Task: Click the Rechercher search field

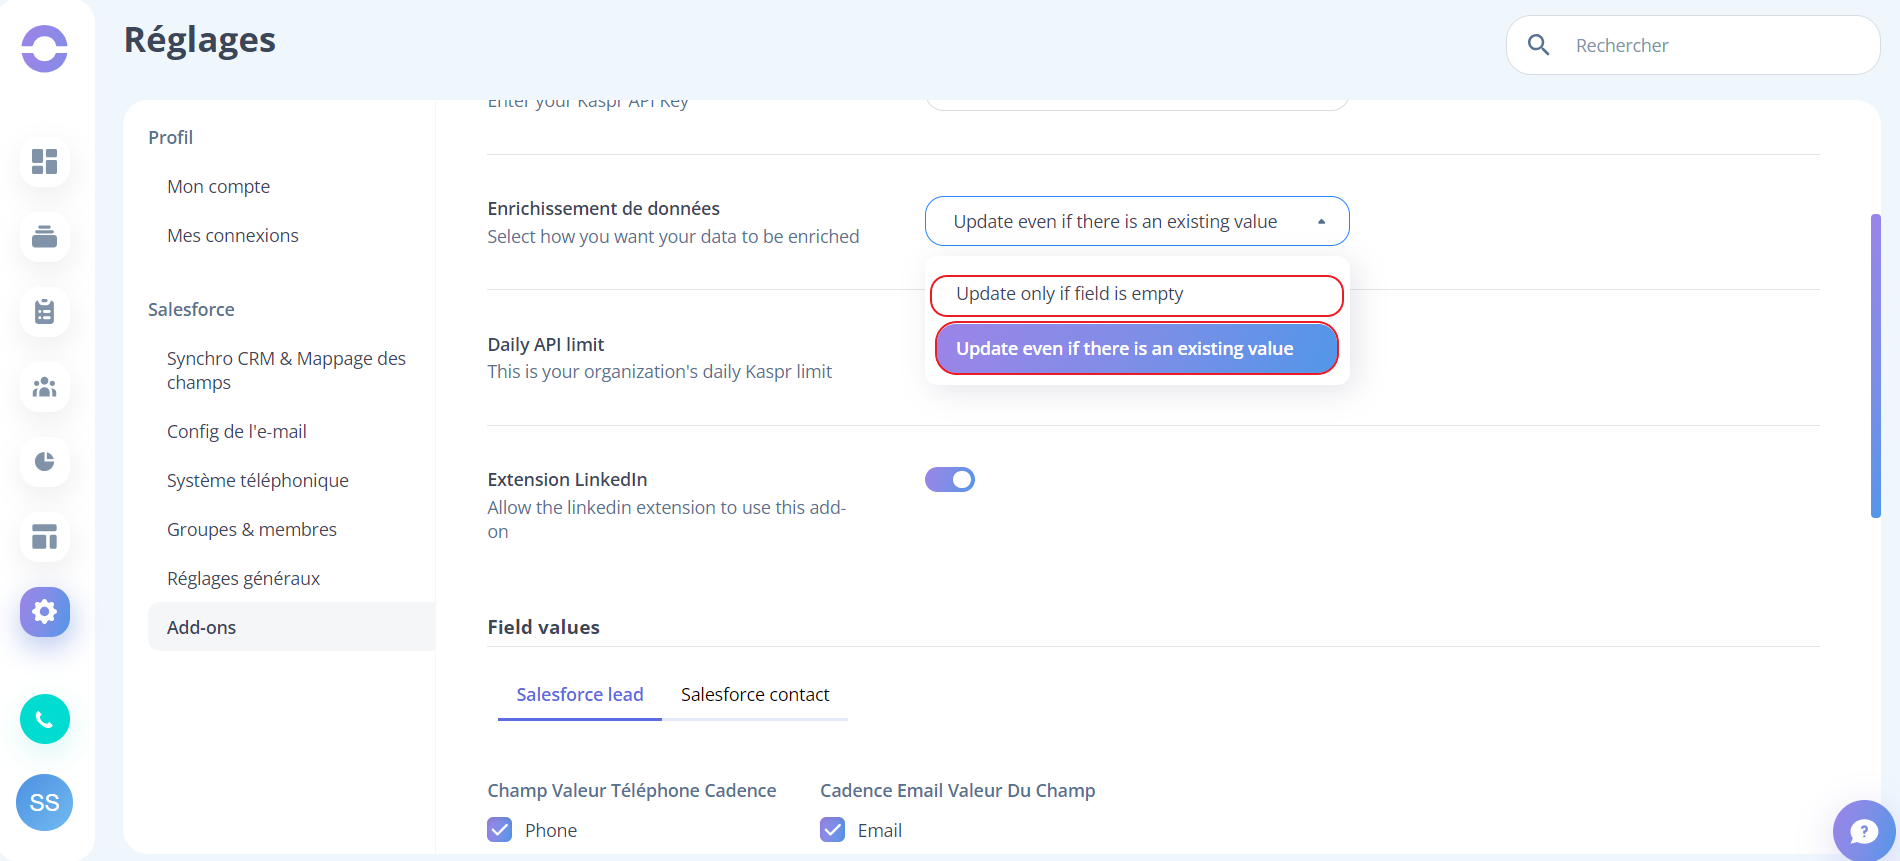Action: click(1693, 45)
